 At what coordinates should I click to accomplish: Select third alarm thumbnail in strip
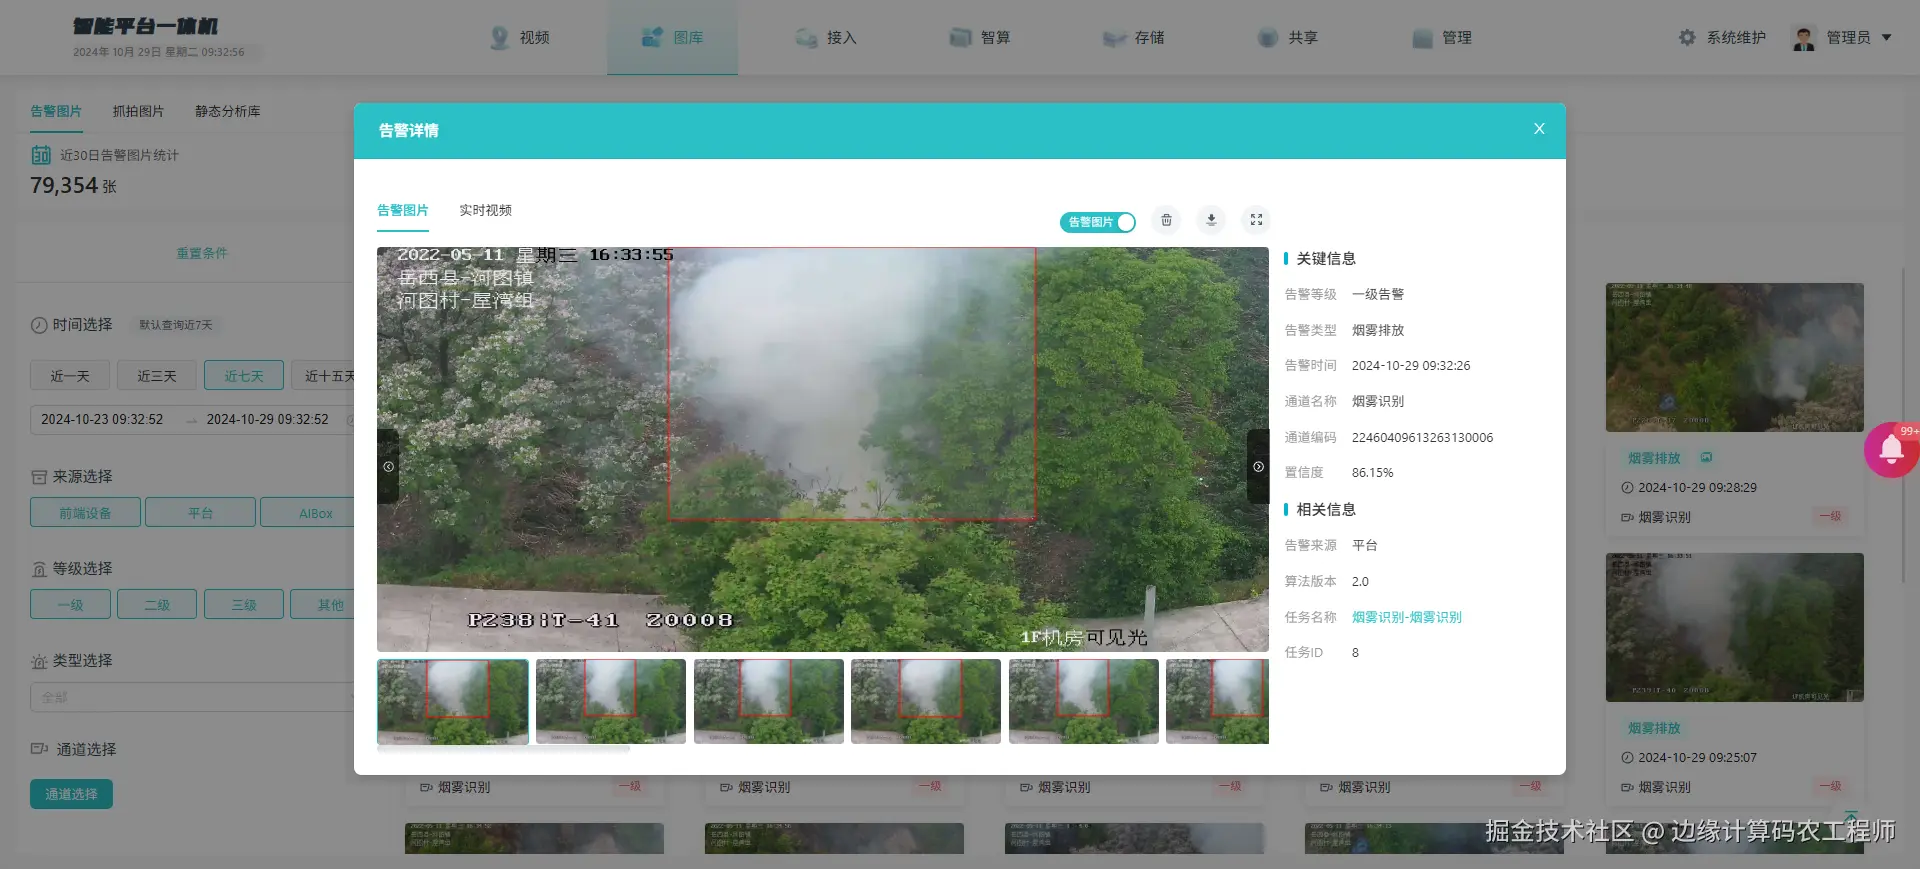pyautogui.click(x=769, y=701)
